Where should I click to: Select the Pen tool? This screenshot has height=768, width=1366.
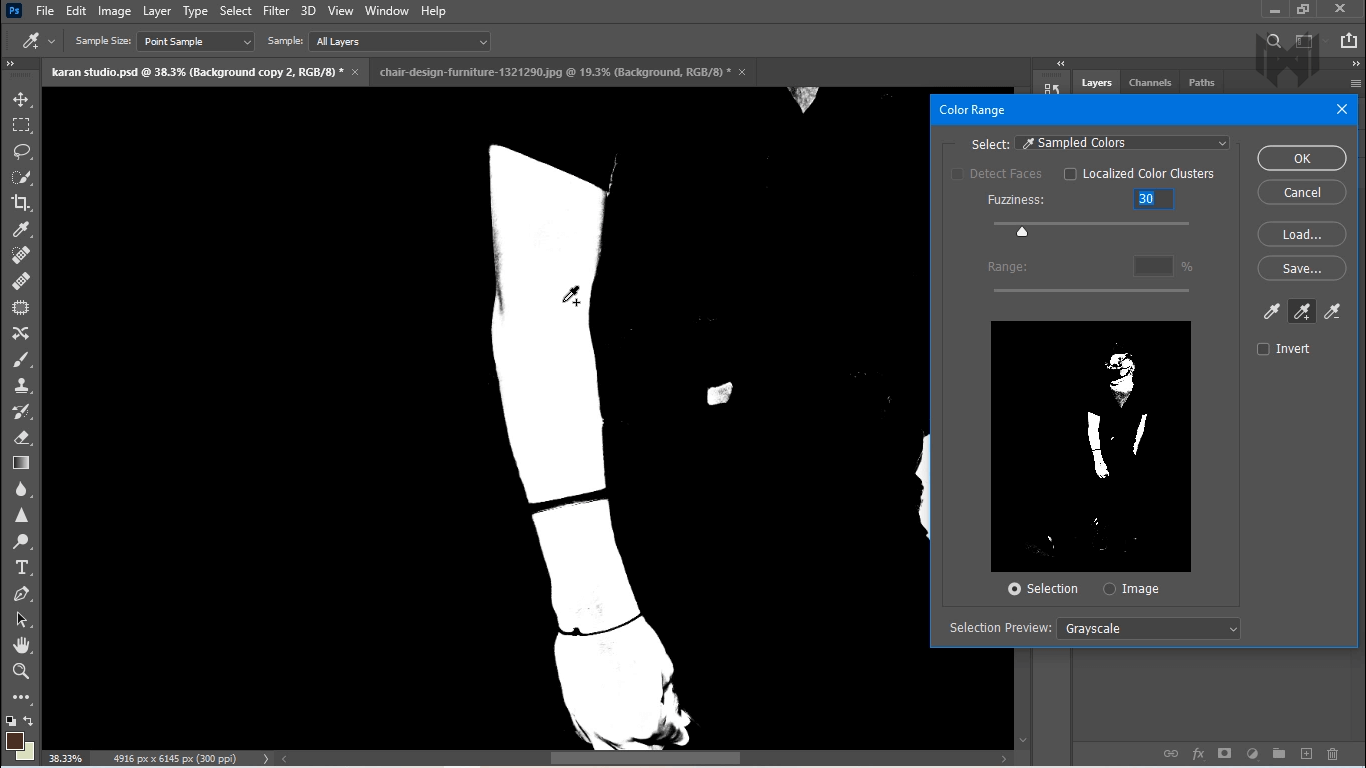(21, 593)
